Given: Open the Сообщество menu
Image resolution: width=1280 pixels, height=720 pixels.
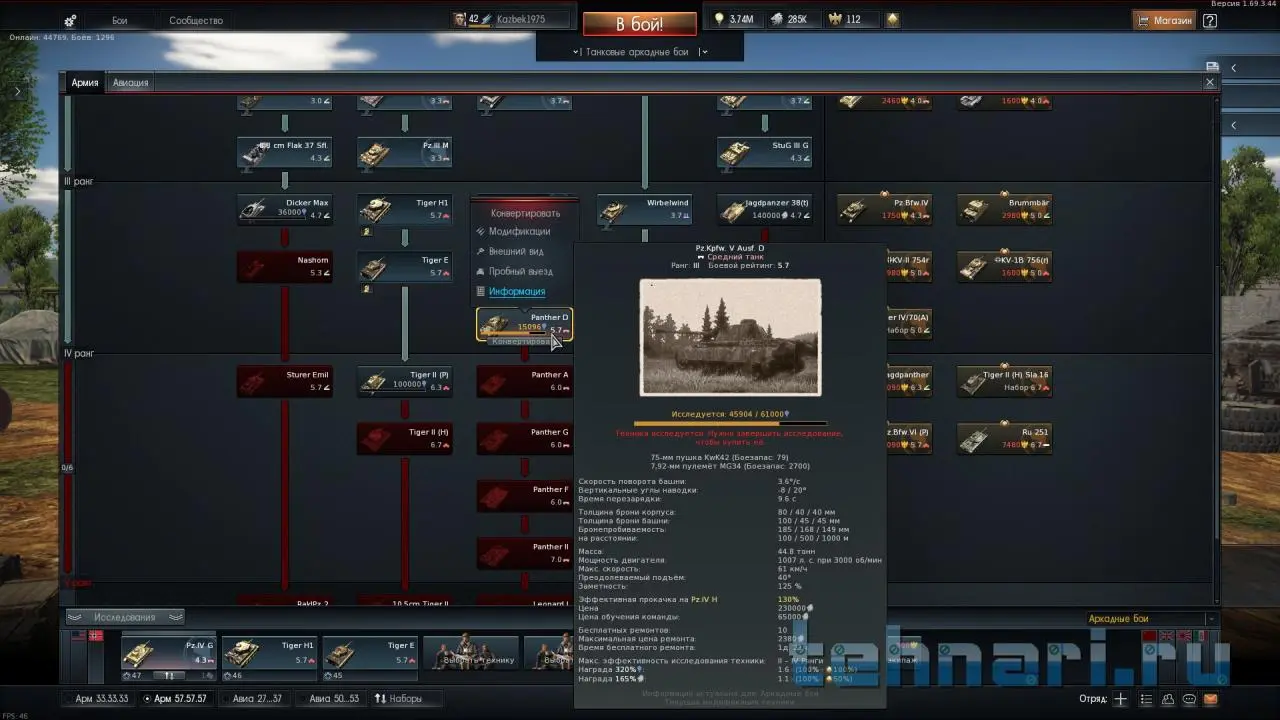Looking at the screenshot, I should click(x=196, y=20).
